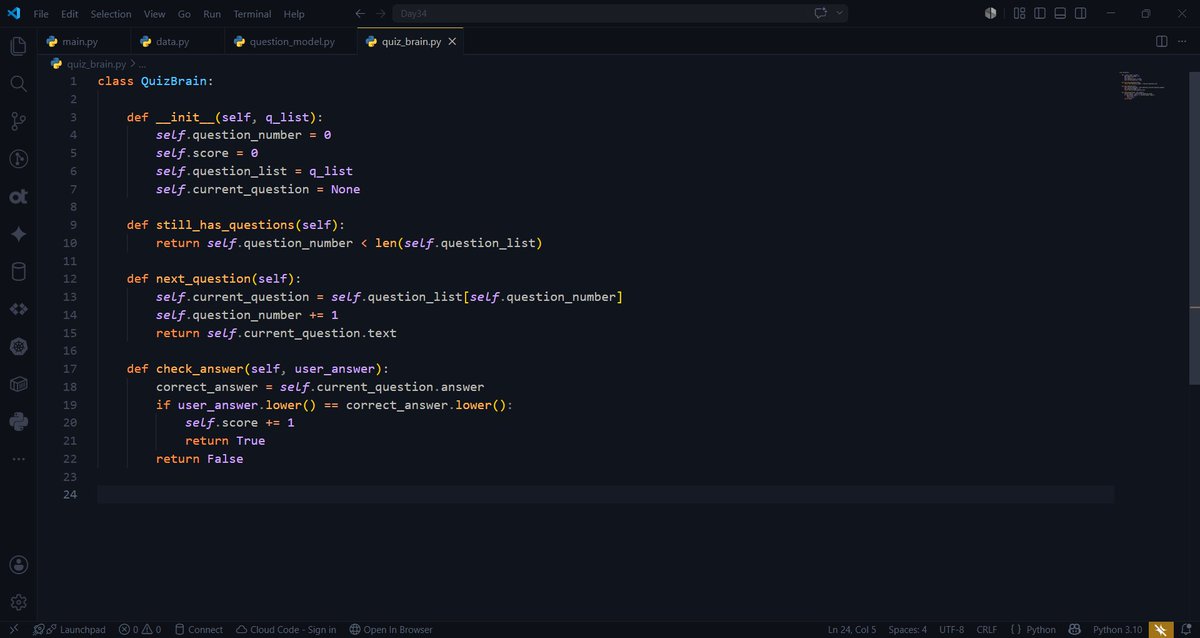
Task: Open Customize Layout icon
Action: click(x=1019, y=14)
